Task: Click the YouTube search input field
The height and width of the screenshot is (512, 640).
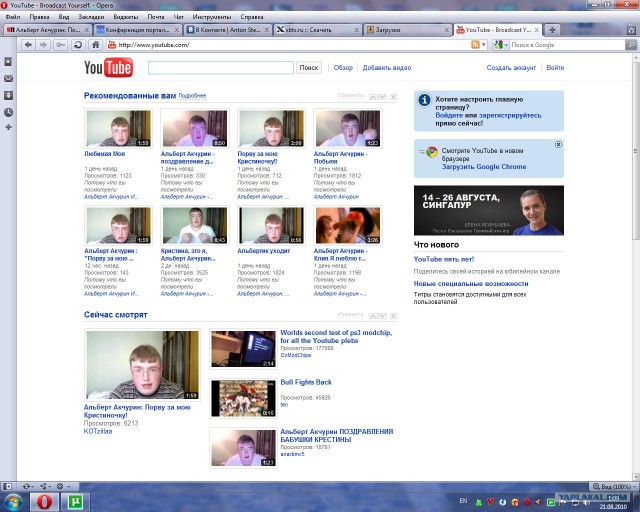Action: 220,68
